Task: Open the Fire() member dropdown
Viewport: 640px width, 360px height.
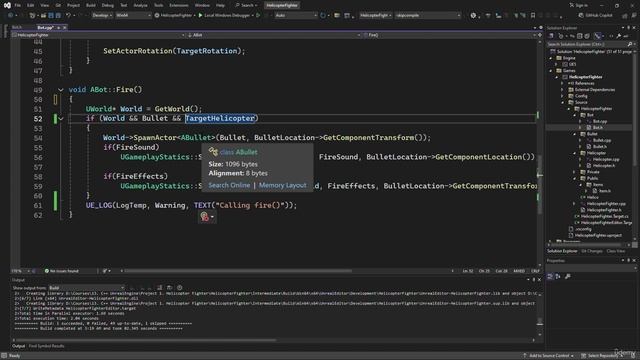Action: pyautogui.click(x=450, y=35)
